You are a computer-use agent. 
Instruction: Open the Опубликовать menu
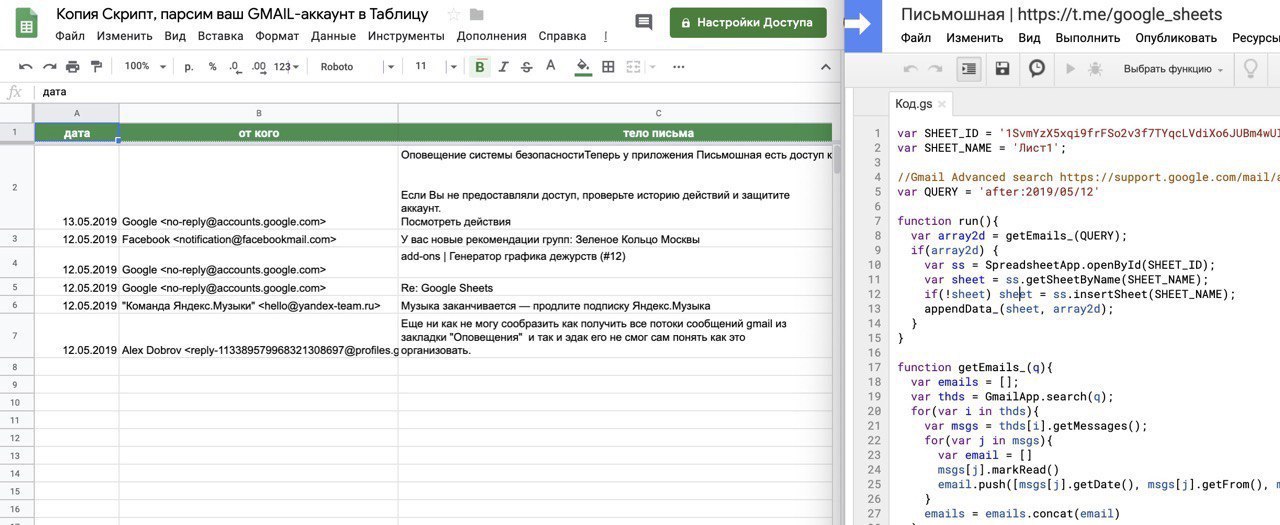point(1176,38)
